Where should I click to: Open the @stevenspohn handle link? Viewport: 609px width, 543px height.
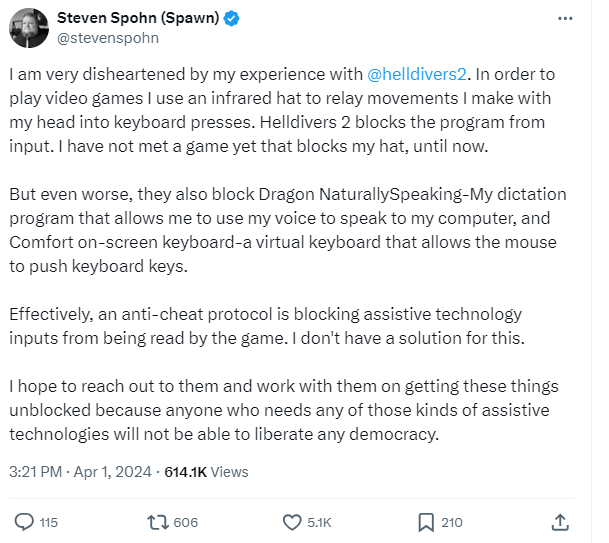click(x=108, y=38)
